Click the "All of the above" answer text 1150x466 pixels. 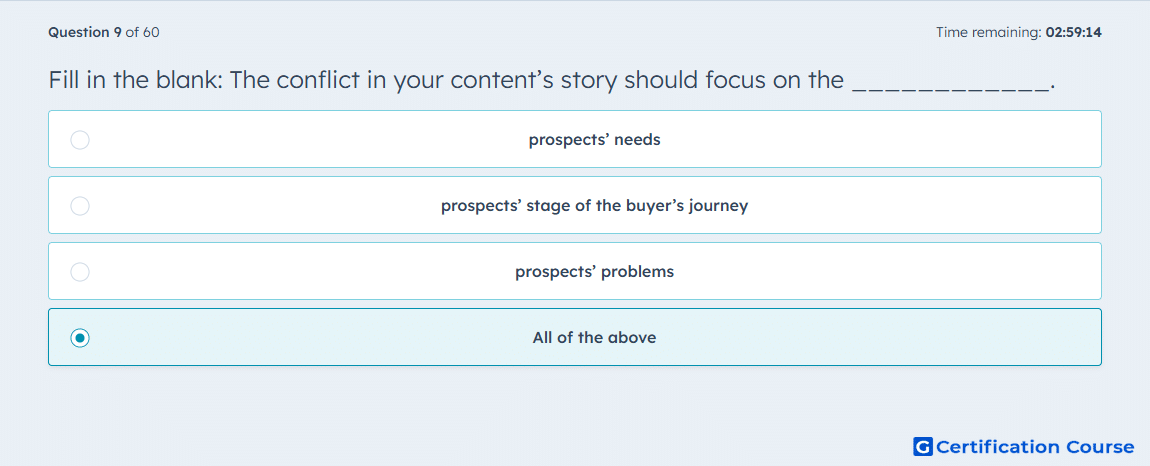point(594,338)
